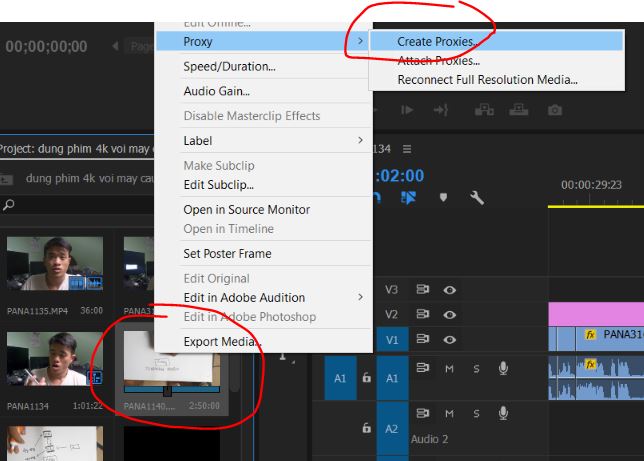Screen dimensions: 644x461
Task: Click the Linked Selection icon in timeline
Action: (408, 198)
